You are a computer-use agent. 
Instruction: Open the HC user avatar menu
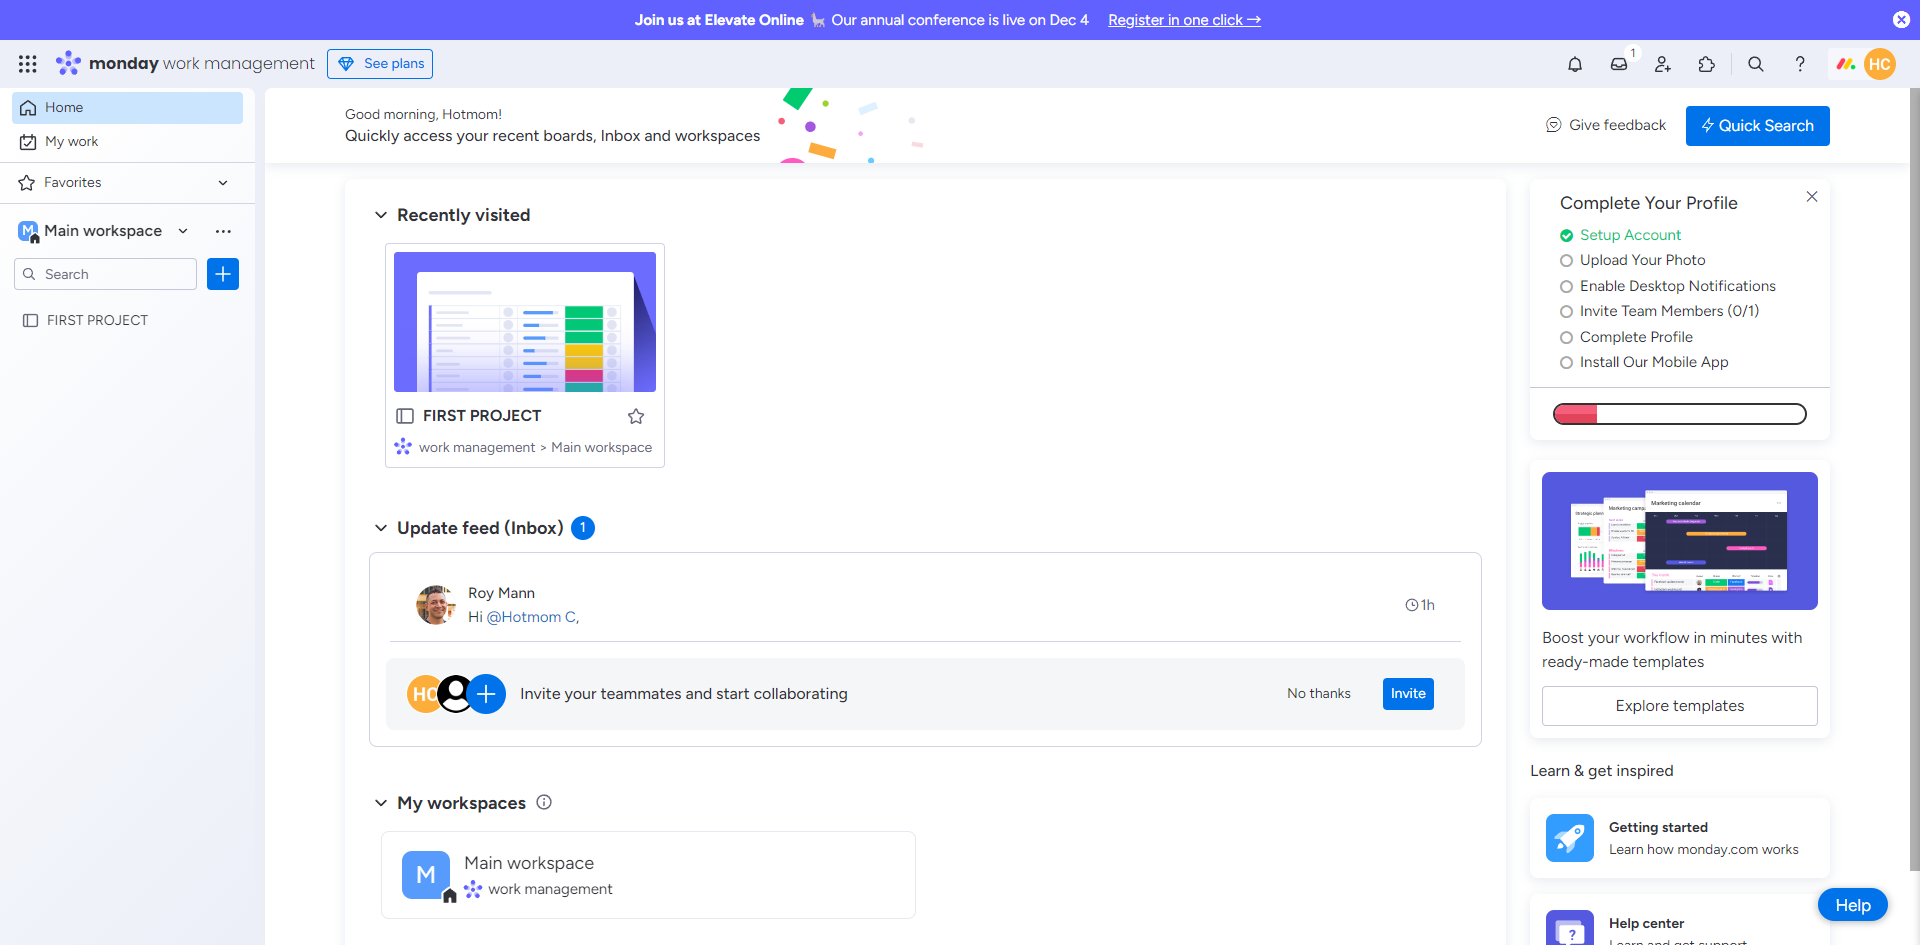1880,64
